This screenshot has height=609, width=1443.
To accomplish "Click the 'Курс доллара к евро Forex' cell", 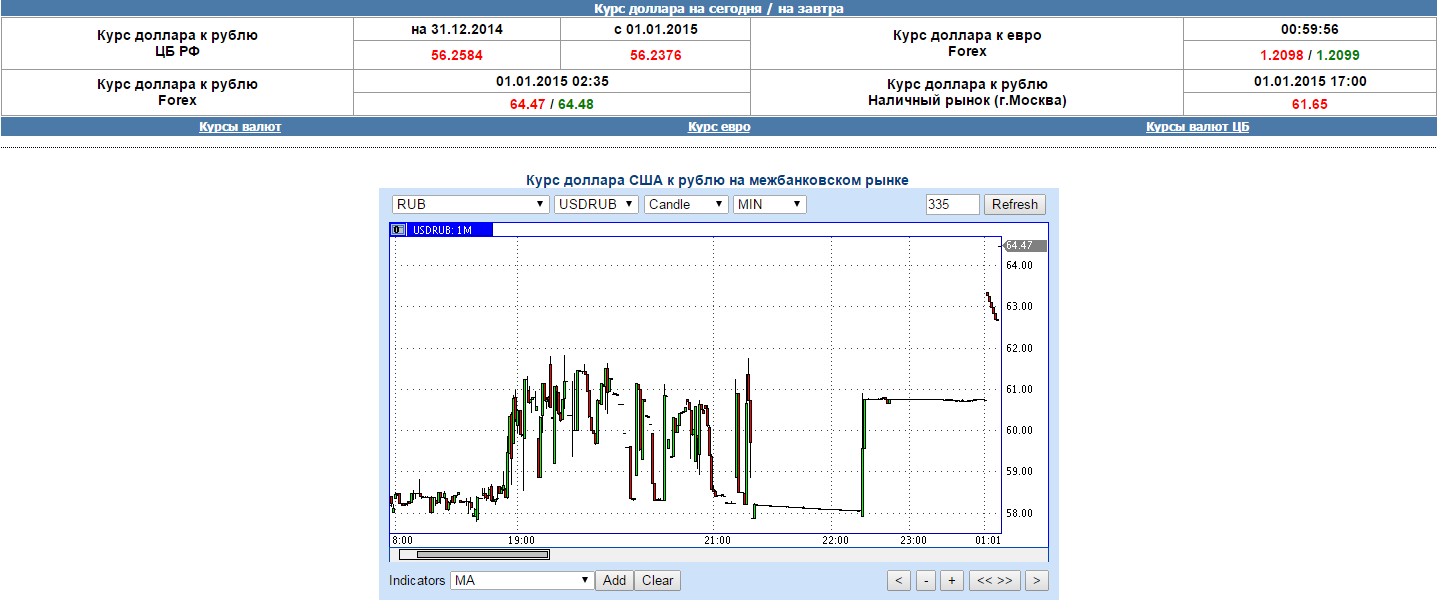I will 967,43.
